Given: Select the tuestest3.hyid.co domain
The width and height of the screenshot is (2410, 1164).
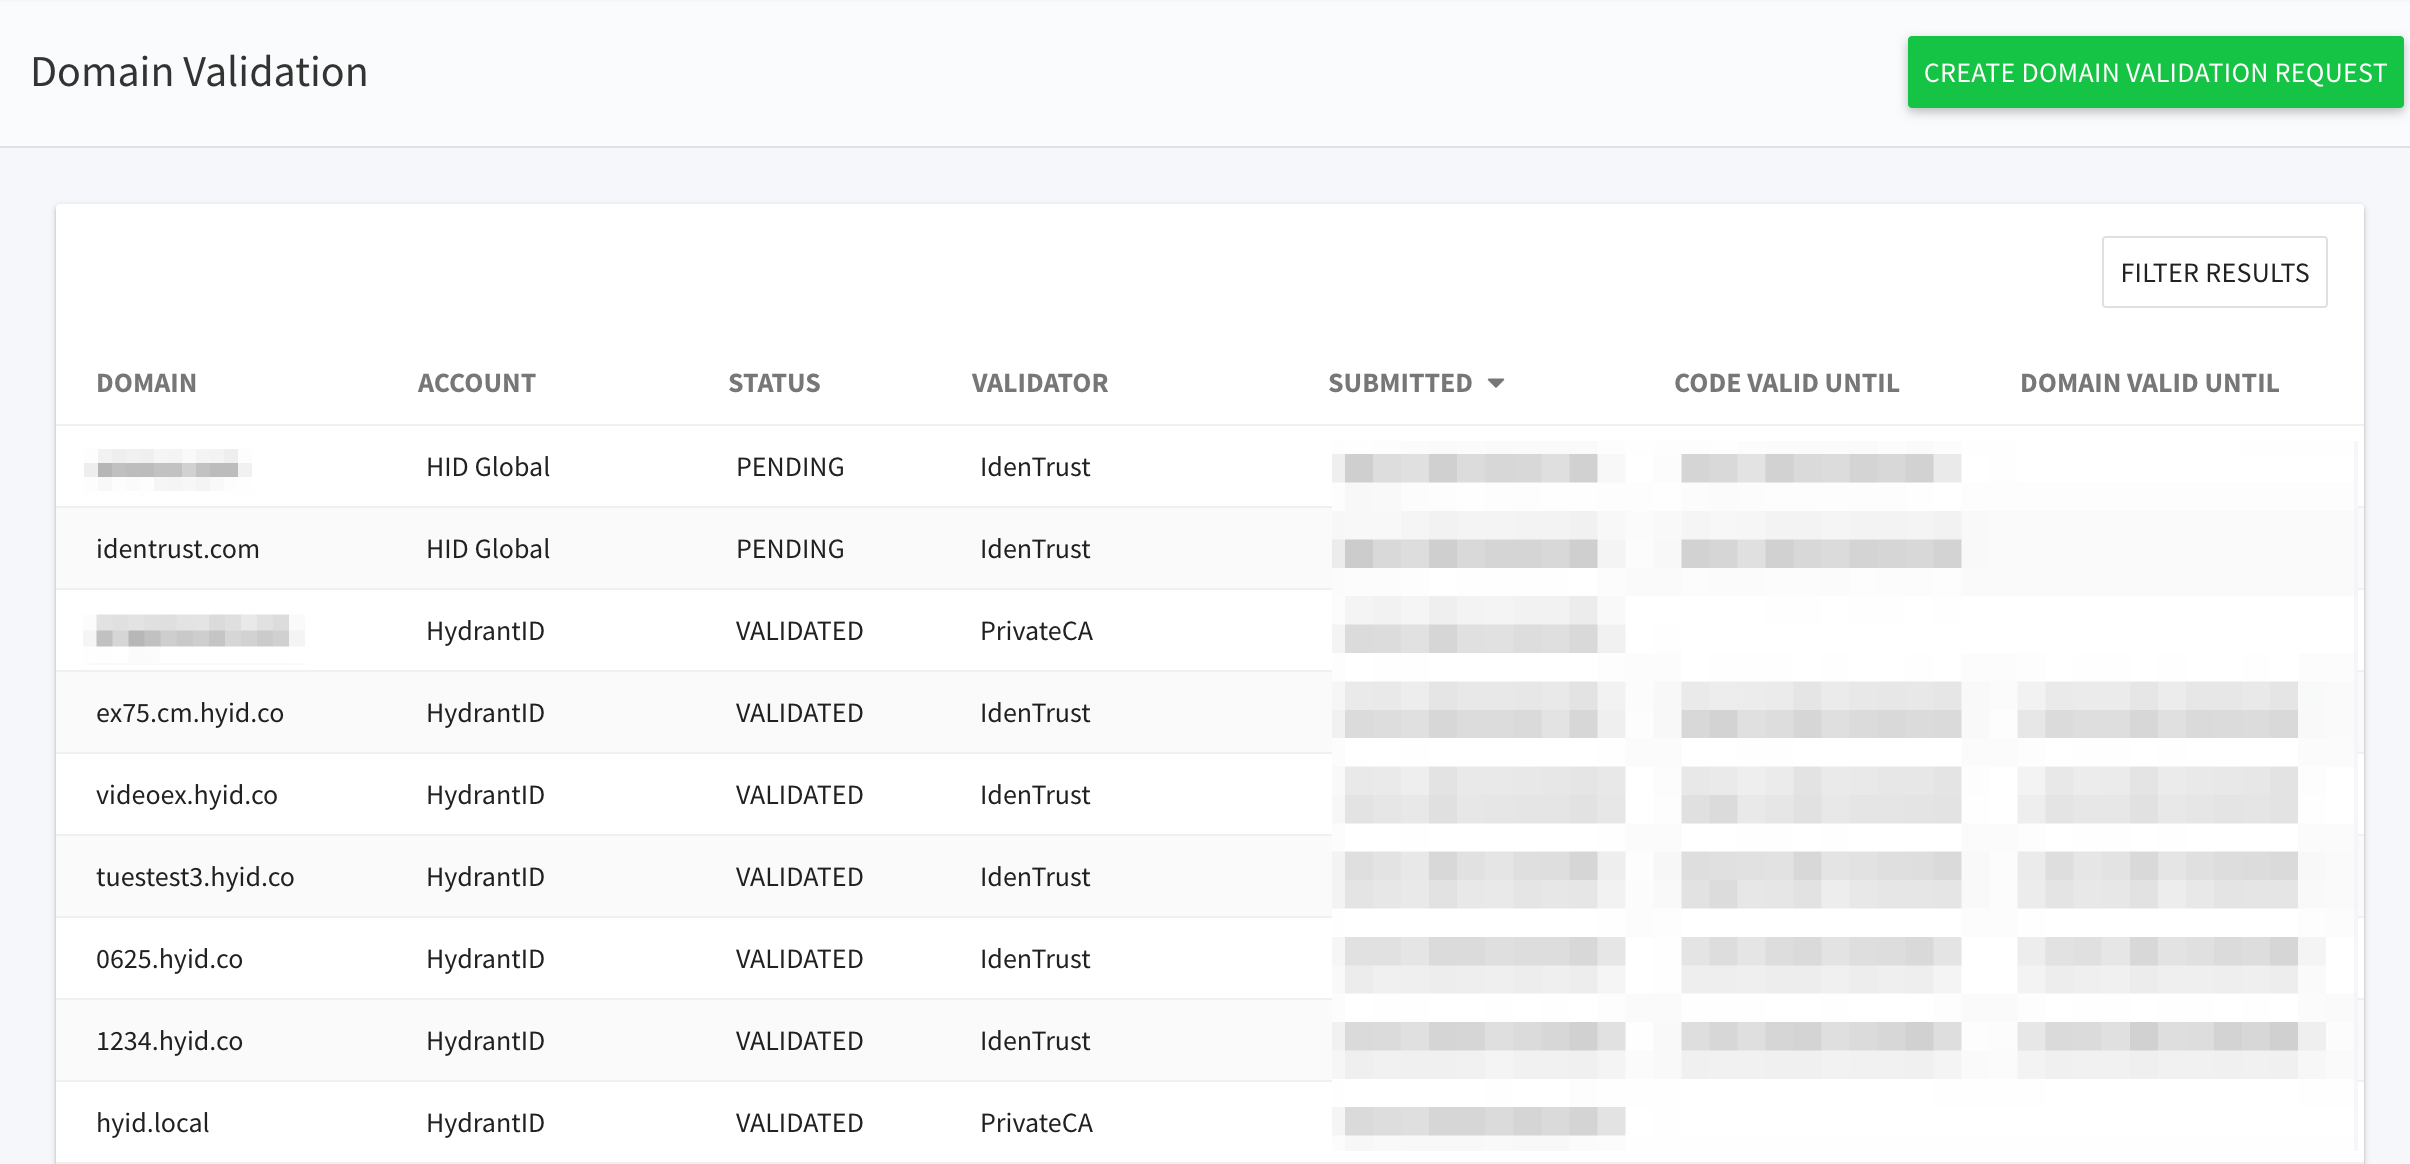Looking at the screenshot, I should click(x=195, y=877).
